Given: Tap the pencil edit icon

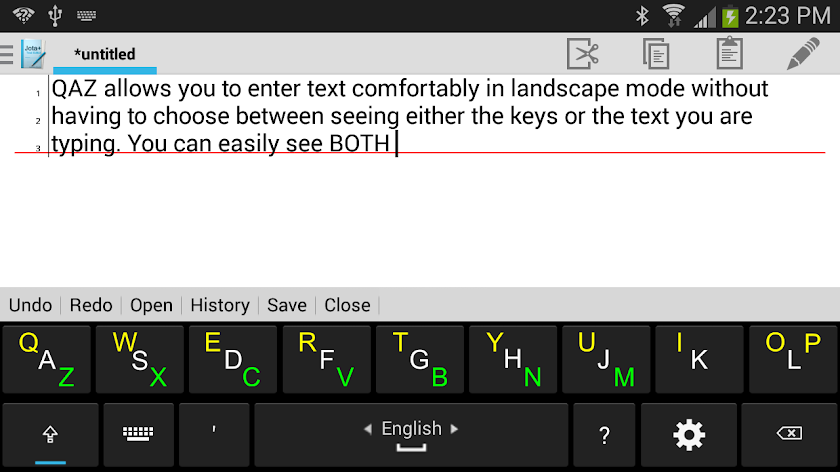Looking at the screenshot, I should (x=803, y=53).
